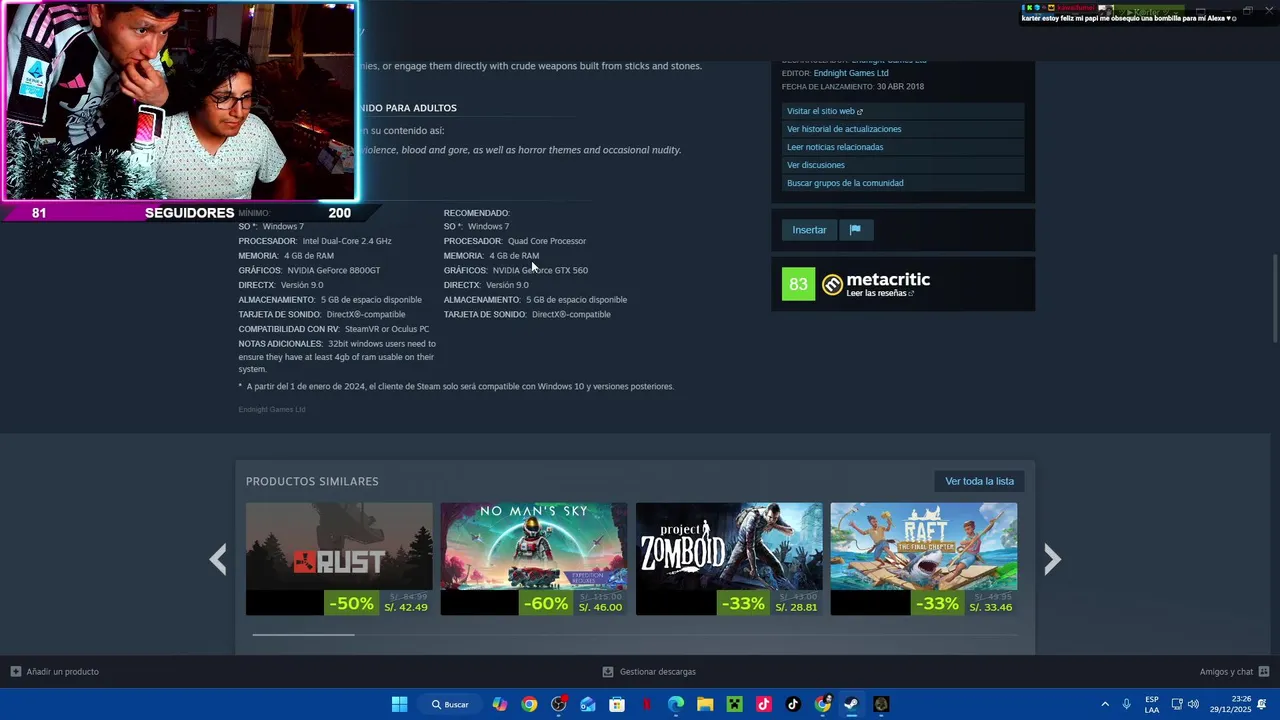Click the Amigos y chat friends icon
The image size is (1280, 720).
point(1264,672)
